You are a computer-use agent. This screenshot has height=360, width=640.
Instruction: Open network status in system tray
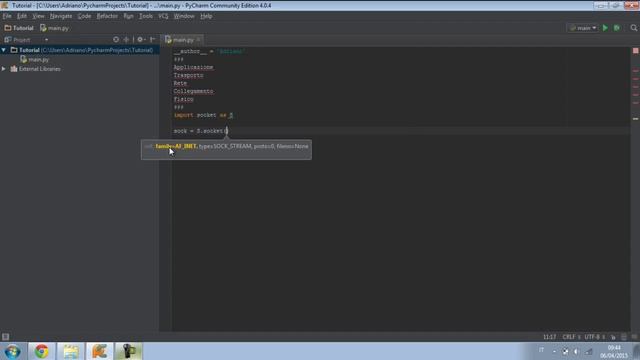coord(589,351)
